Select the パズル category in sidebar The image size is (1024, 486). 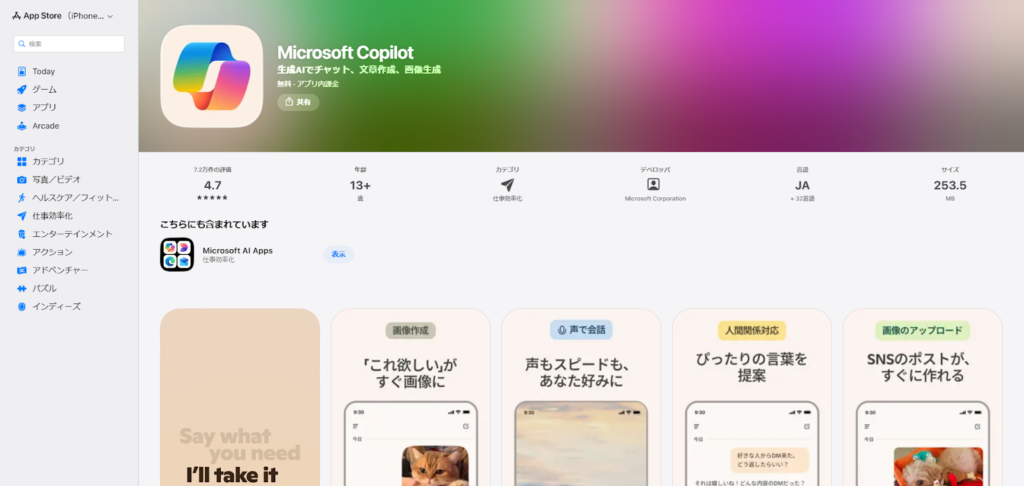tap(44, 288)
